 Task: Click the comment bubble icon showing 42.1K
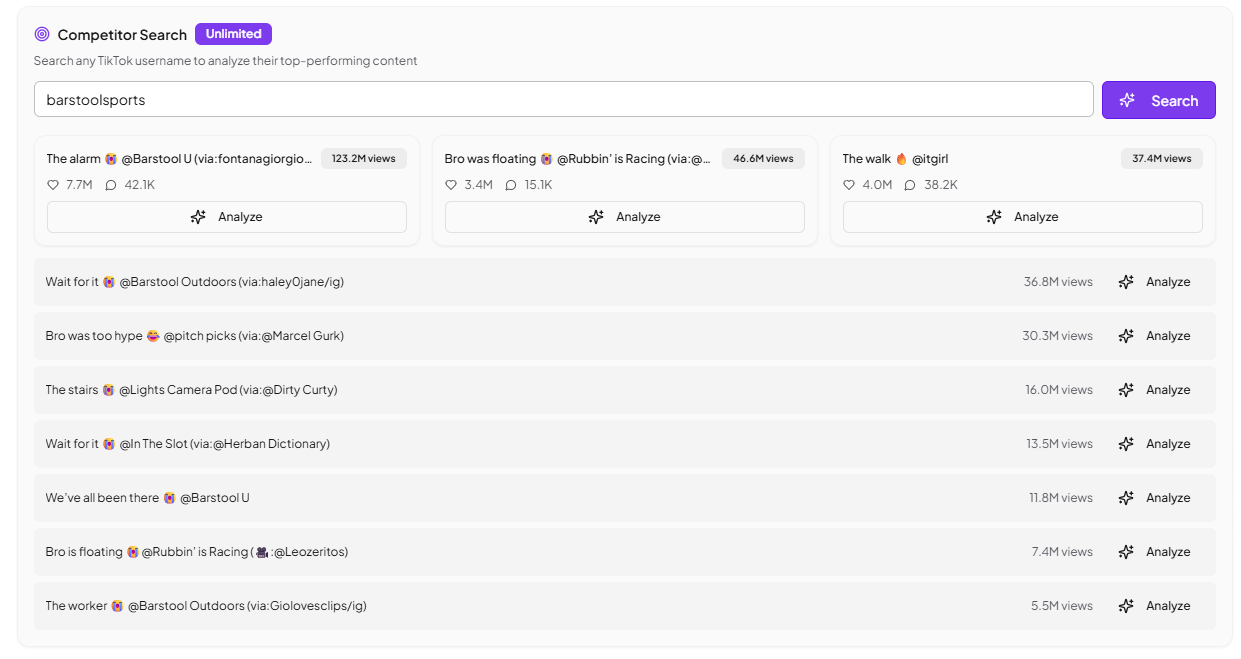[110, 184]
